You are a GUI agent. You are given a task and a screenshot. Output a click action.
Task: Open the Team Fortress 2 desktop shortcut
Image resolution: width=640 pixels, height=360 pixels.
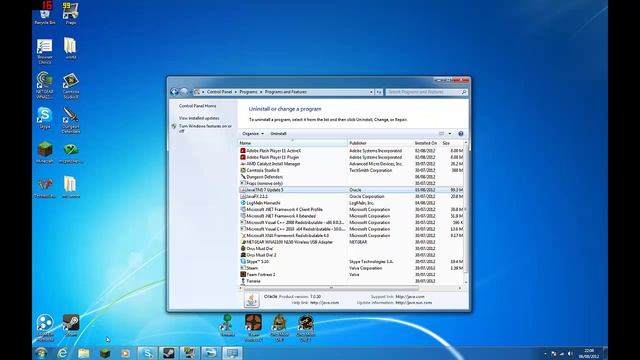253,328
